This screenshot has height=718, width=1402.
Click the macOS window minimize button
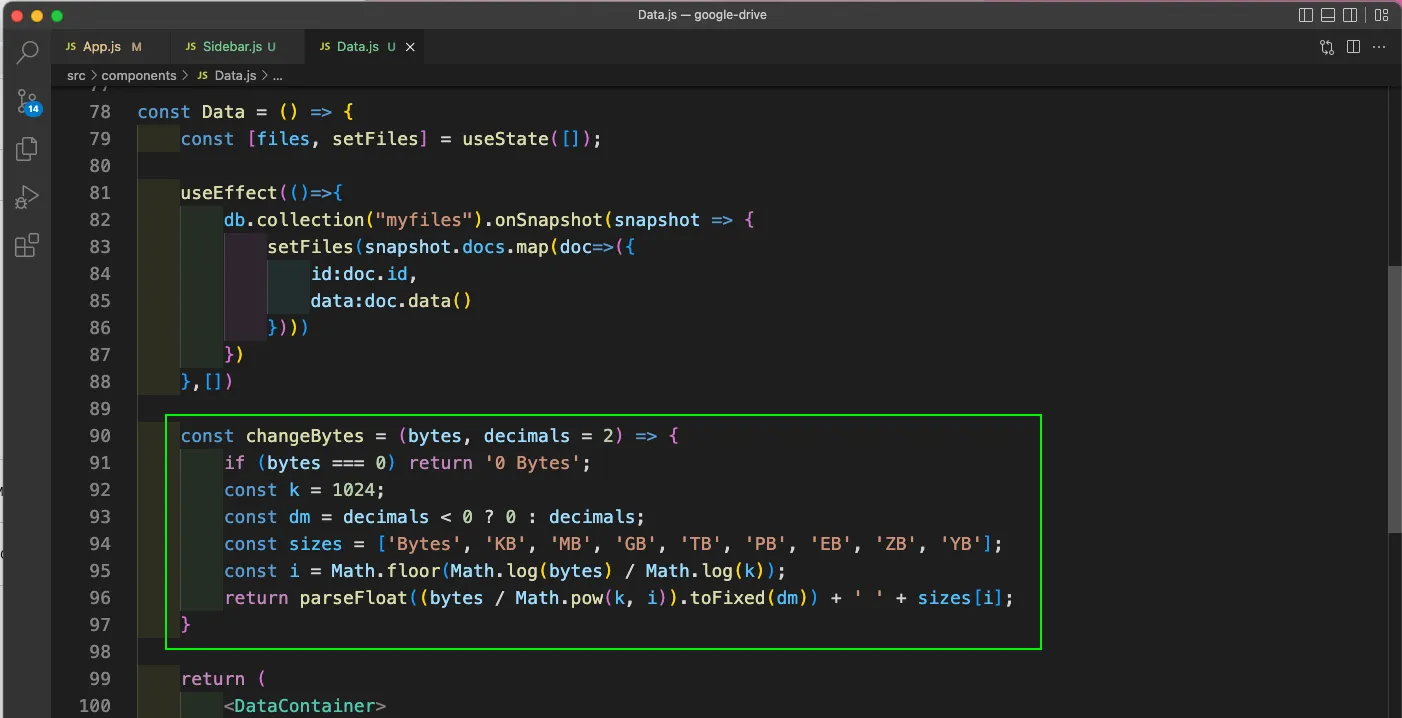37,16
